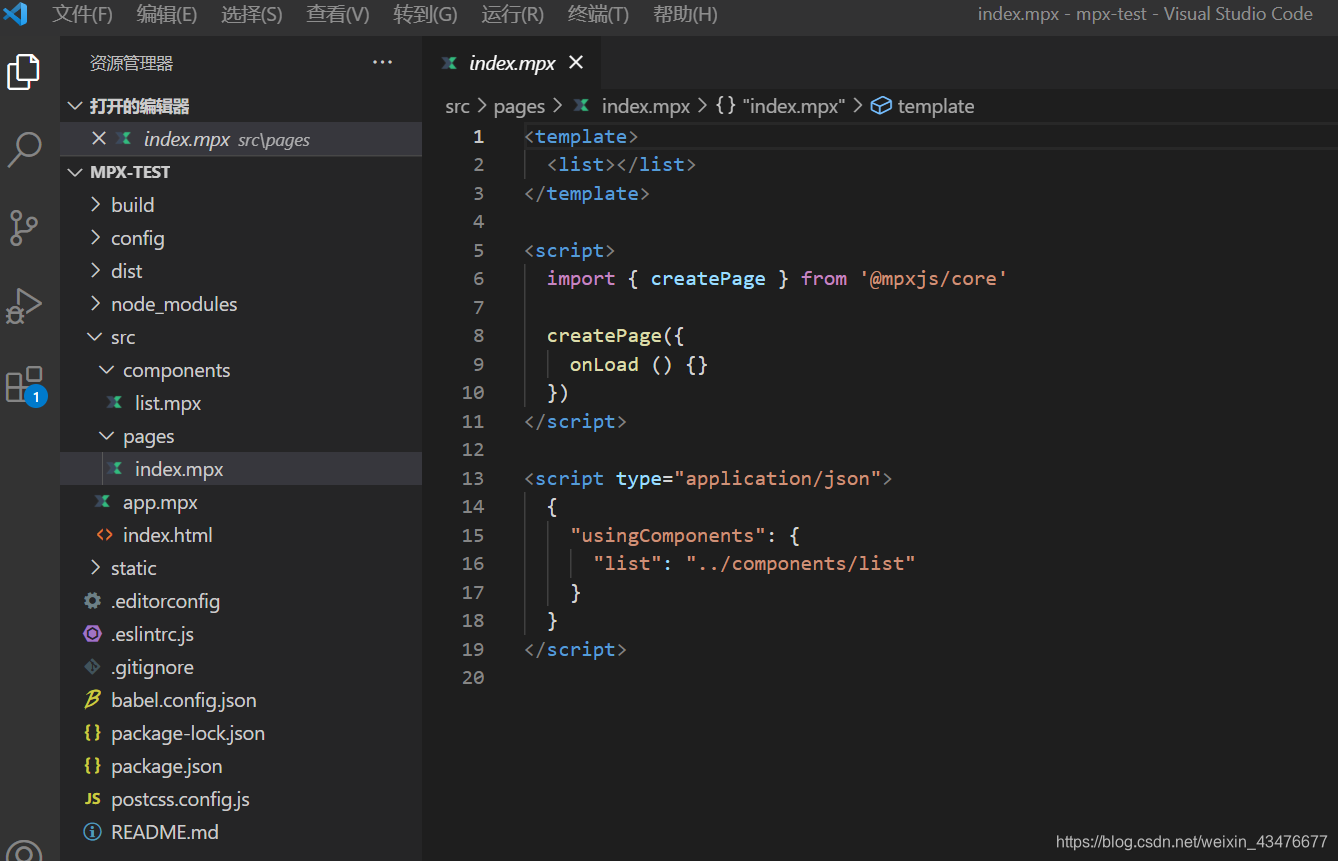The image size is (1338, 861).
Task: Click the 资源管理器 panel title
Action: pos(131,63)
